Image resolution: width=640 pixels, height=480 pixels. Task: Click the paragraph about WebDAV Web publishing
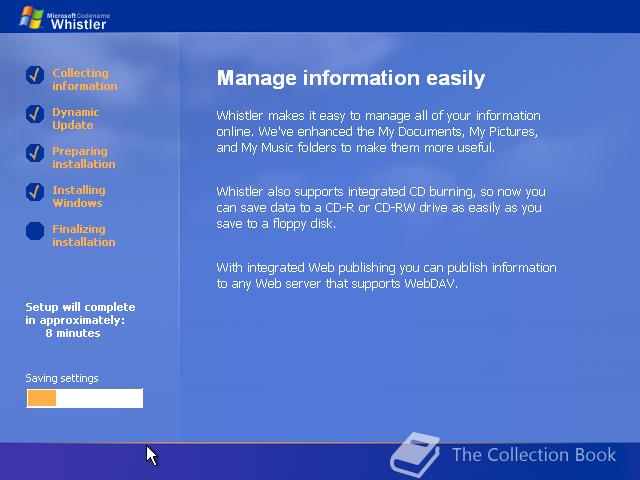pos(386,276)
